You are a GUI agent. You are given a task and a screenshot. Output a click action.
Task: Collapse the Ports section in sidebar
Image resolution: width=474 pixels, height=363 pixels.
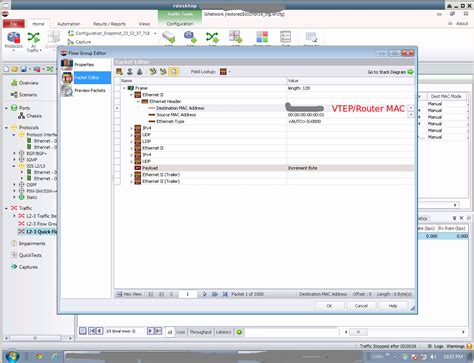click(x=6, y=108)
